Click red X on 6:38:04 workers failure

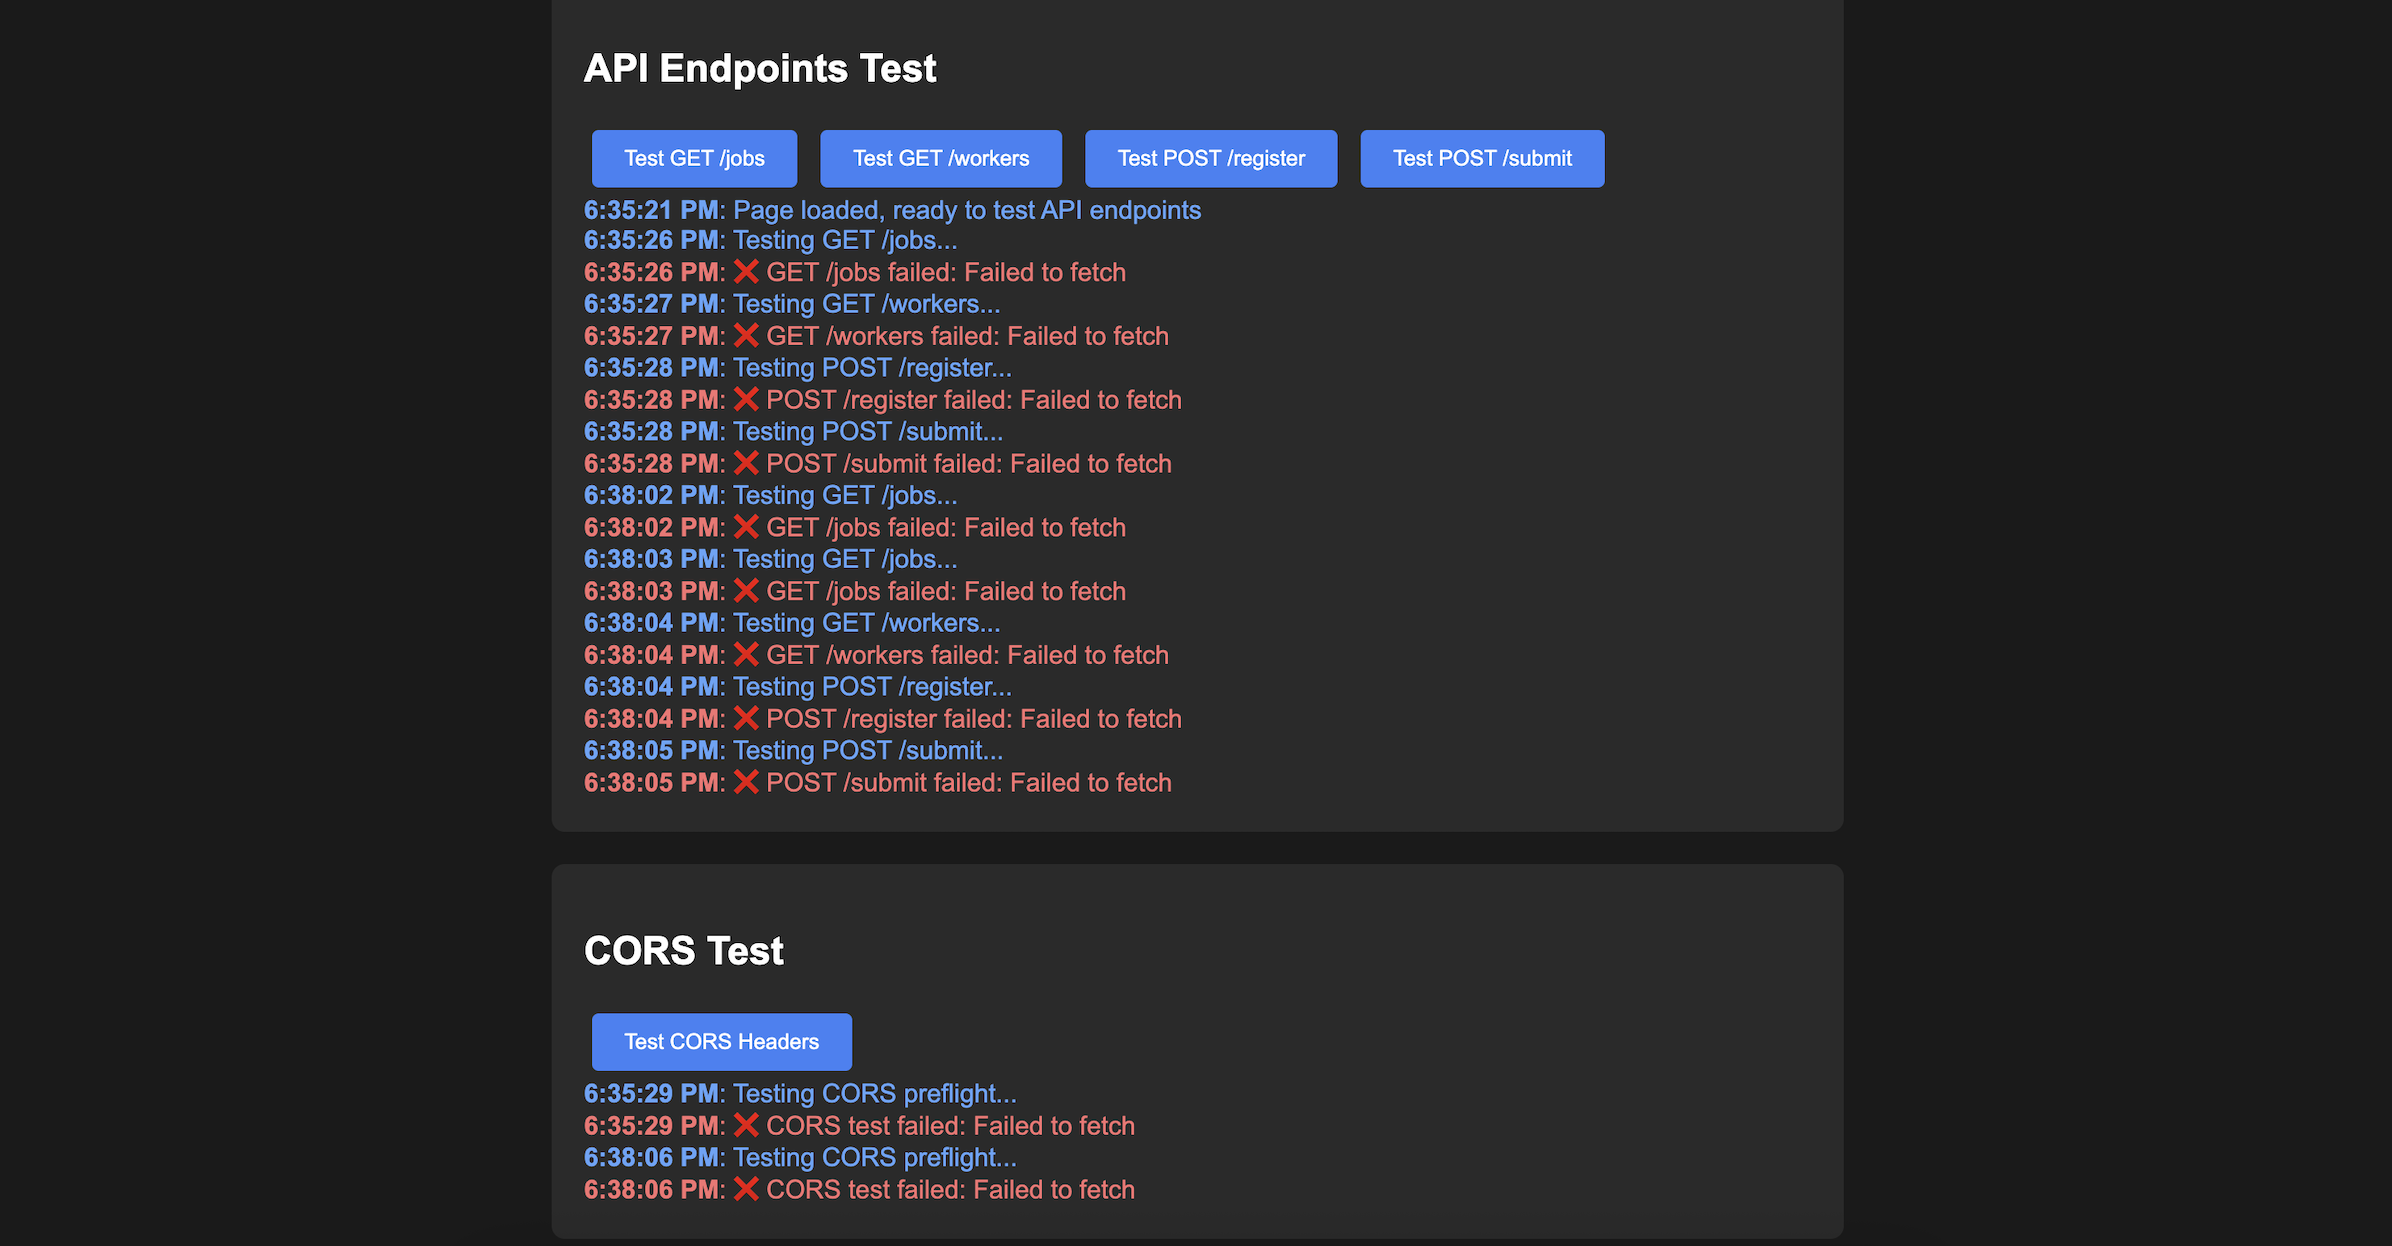pyautogui.click(x=746, y=655)
